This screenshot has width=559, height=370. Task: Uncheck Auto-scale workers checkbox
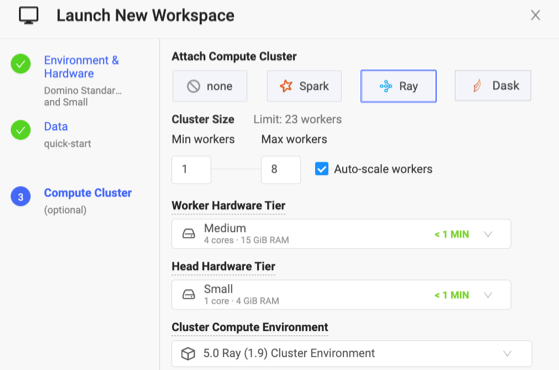pos(322,169)
